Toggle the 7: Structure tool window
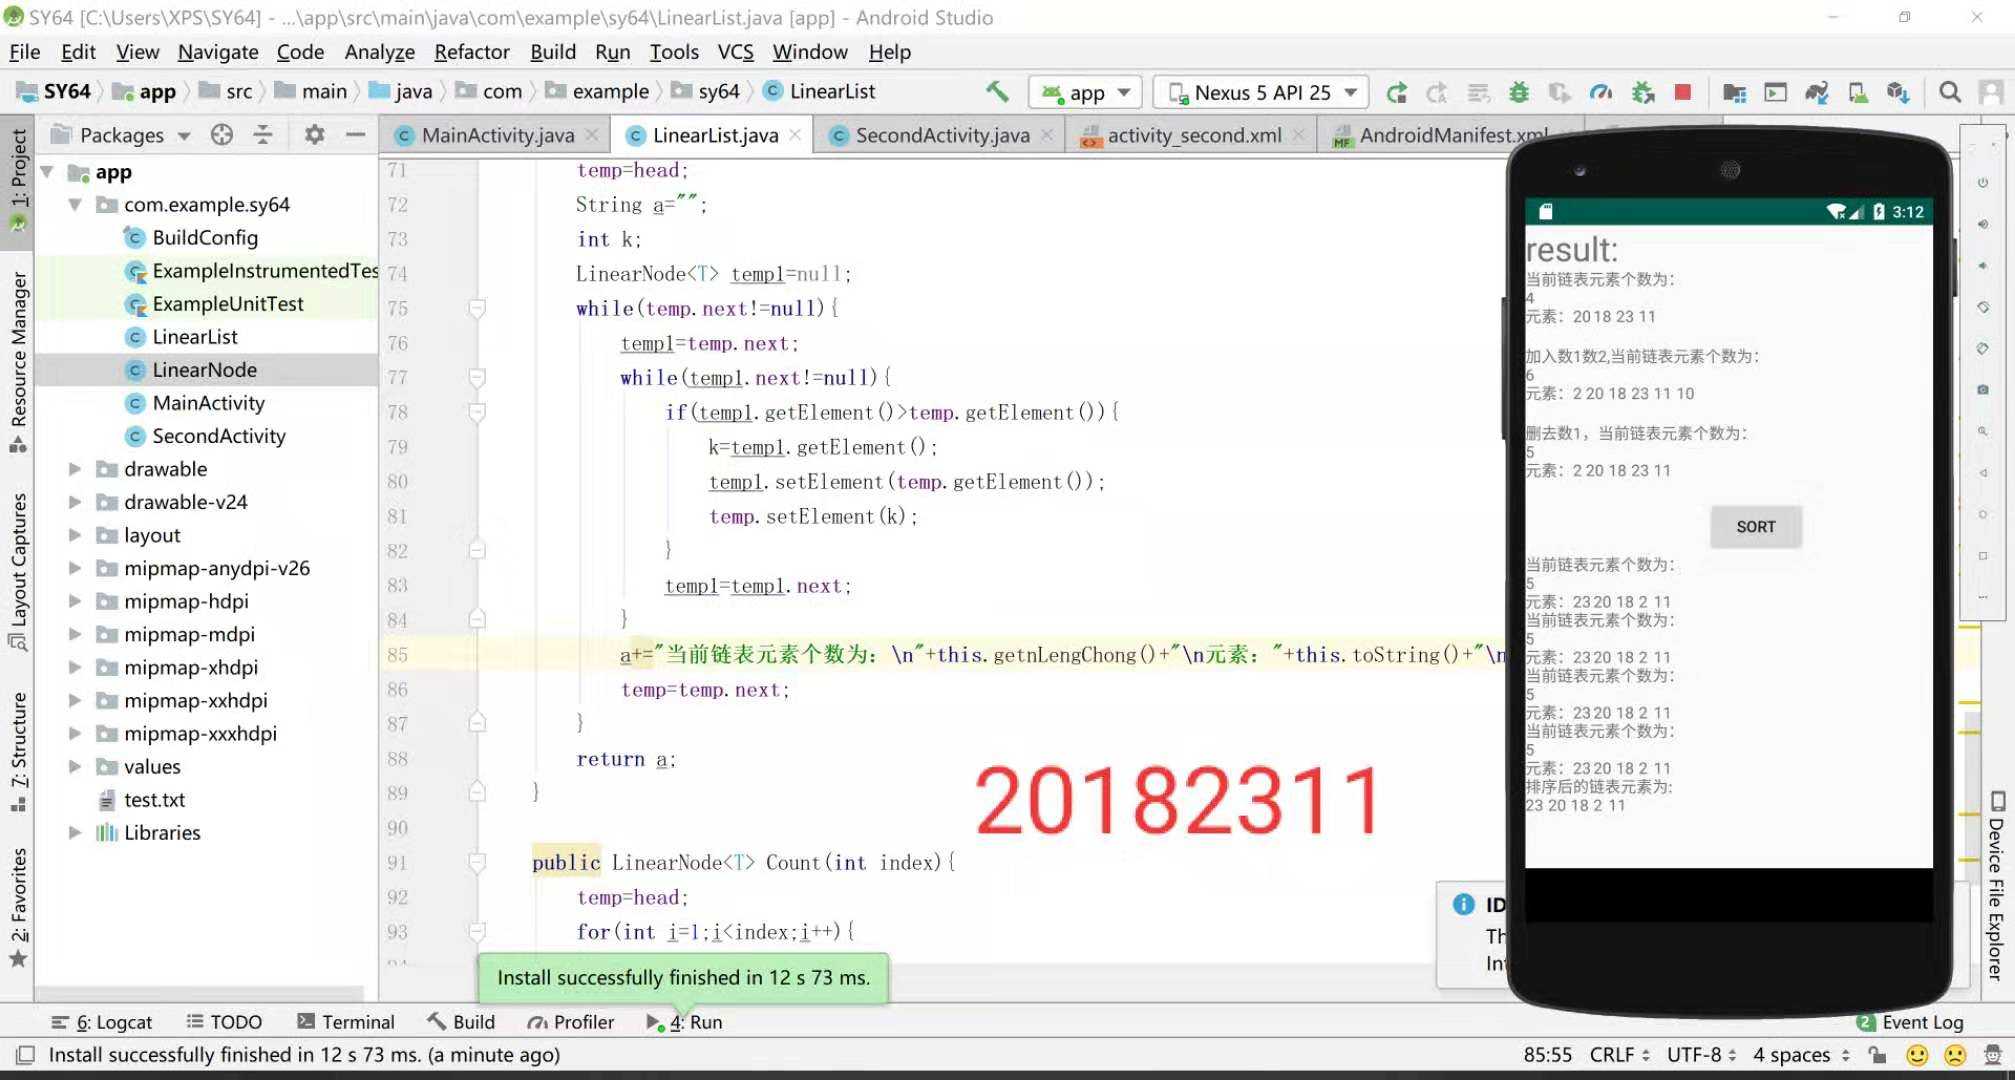 [18, 750]
